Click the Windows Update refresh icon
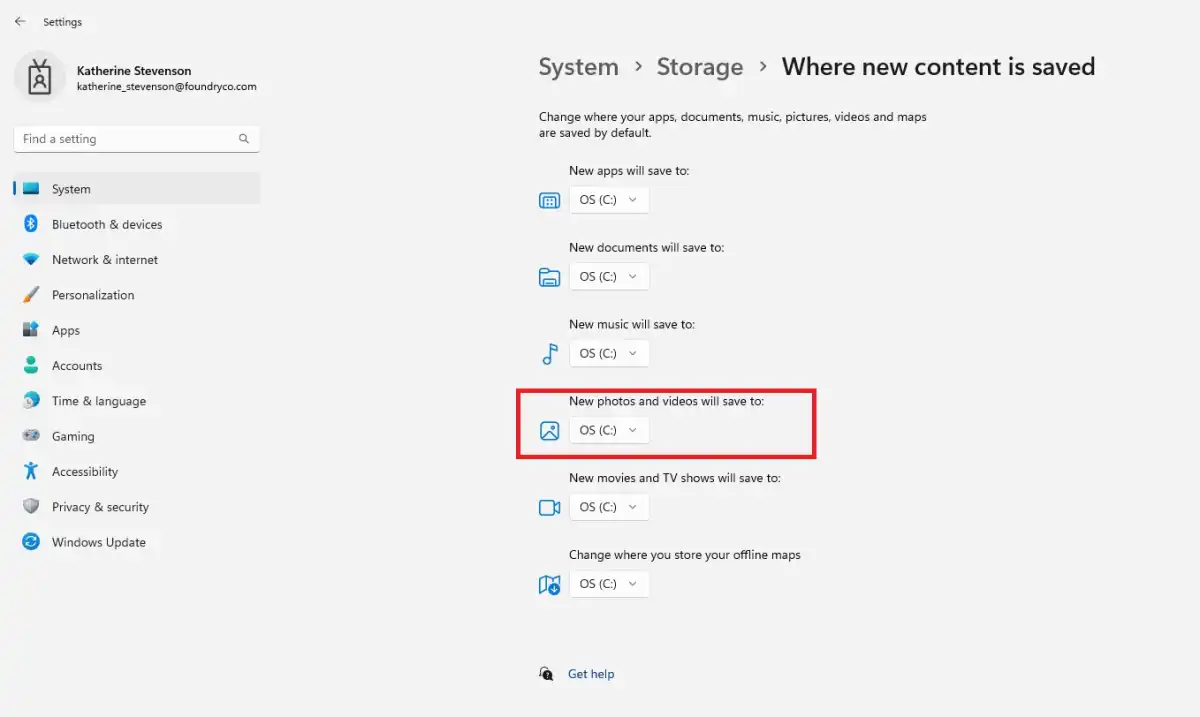The width and height of the screenshot is (1200, 717). pos(31,542)
